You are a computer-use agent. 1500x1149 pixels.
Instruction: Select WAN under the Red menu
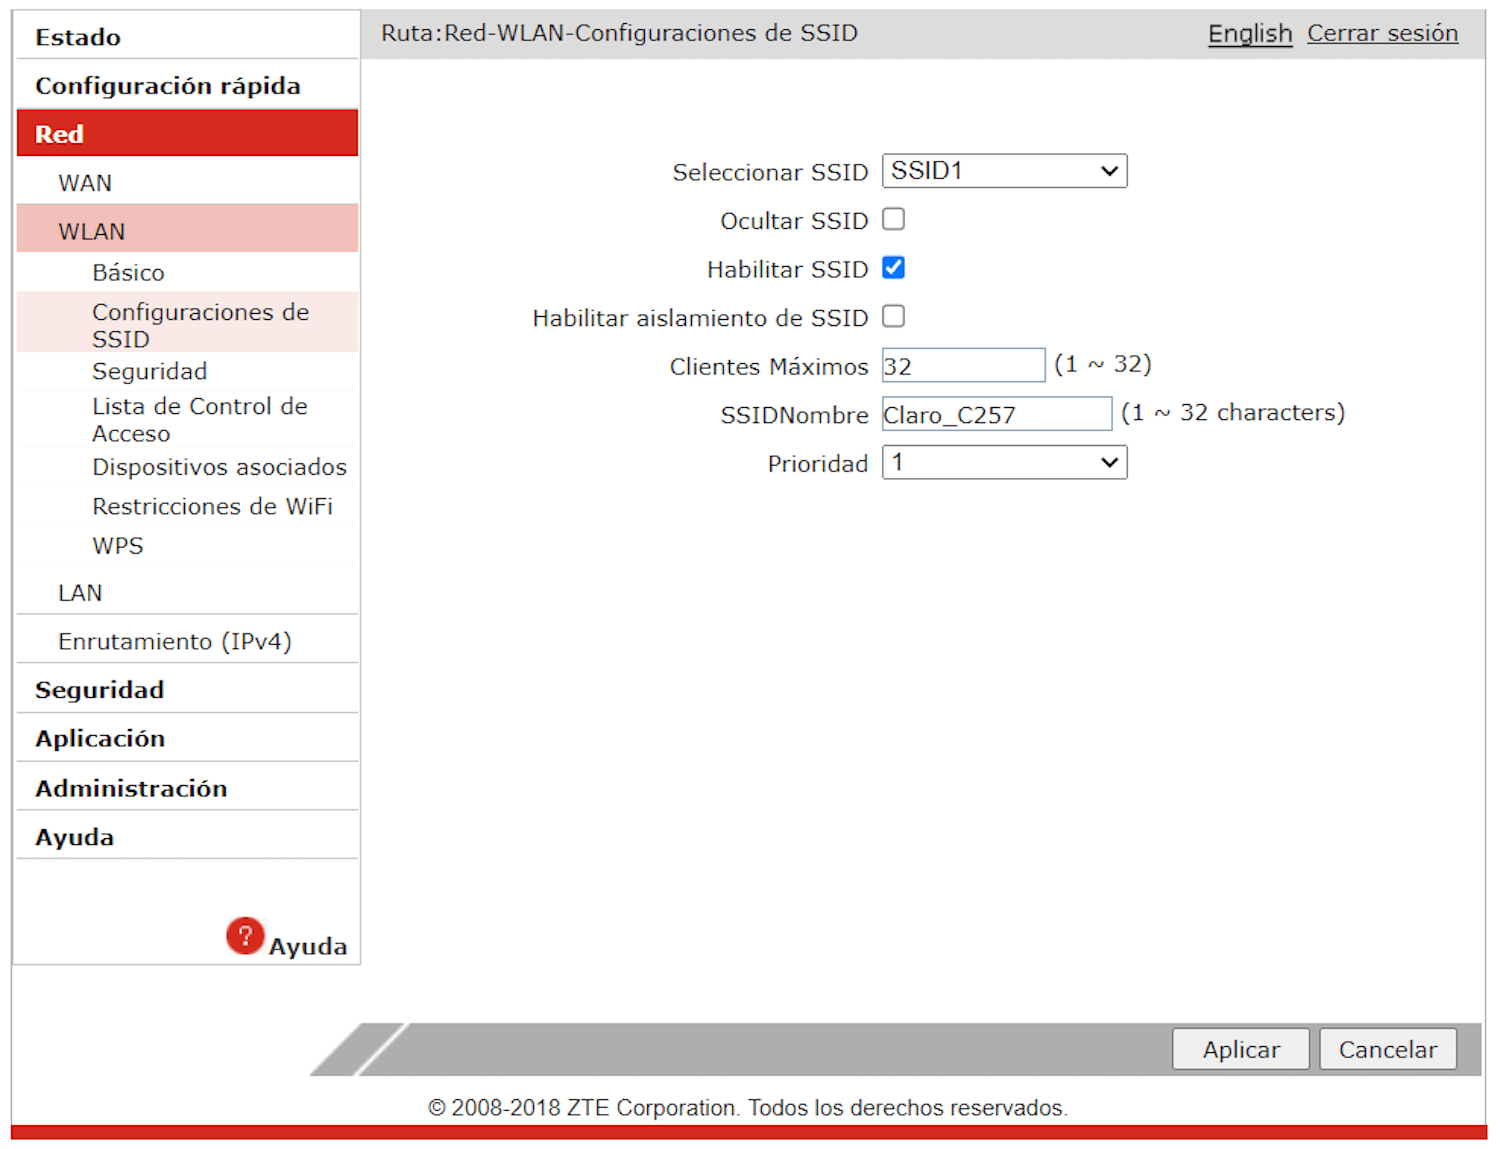click(85, 183)
